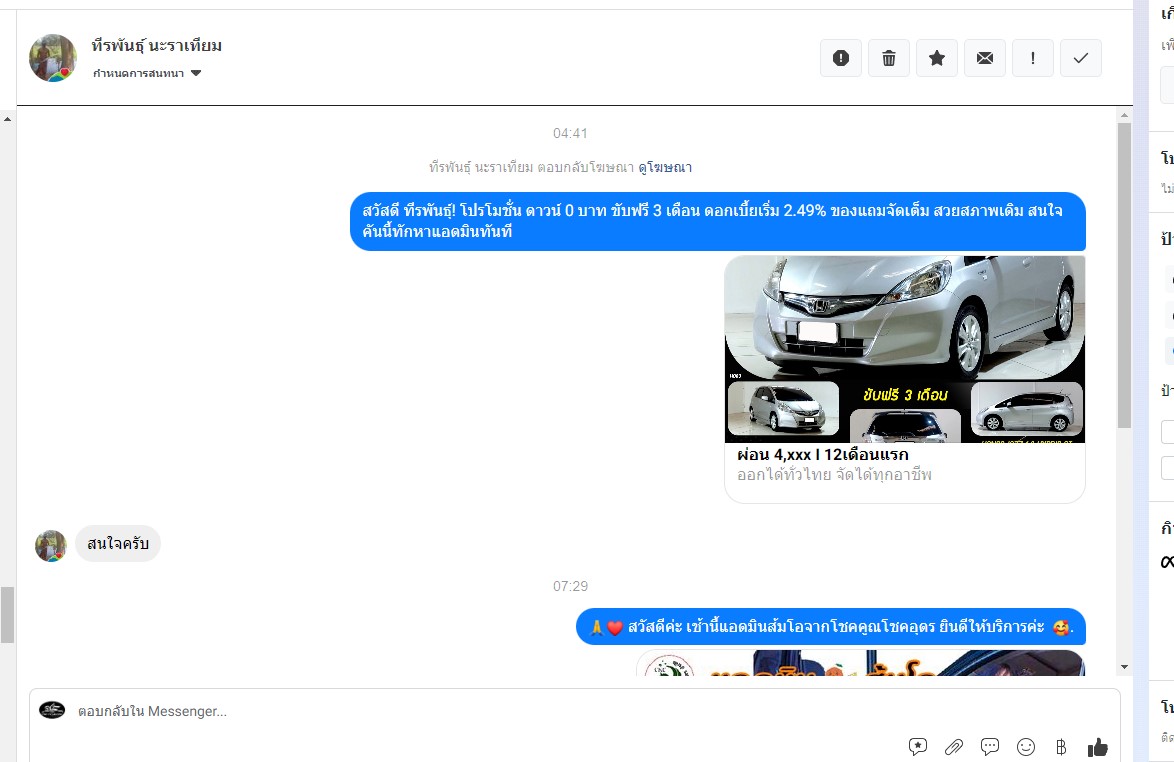This screenshot has height=762, width=1174.
Task: Open the starred message bubble icon
Action: 918,746
